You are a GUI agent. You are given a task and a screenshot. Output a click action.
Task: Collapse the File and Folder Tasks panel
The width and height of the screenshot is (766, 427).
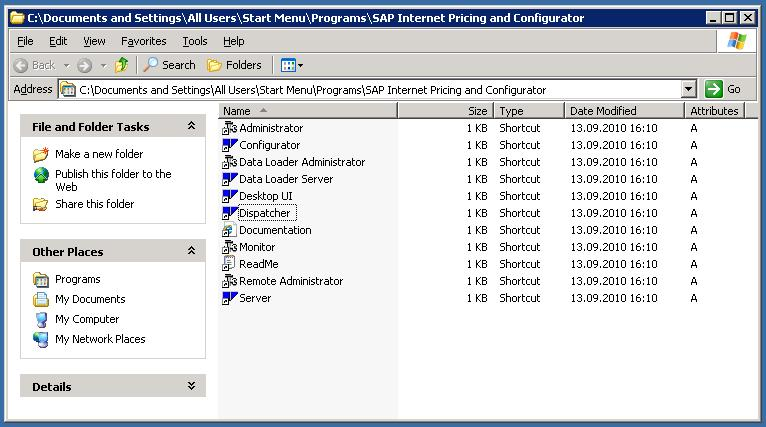[192, 126]
